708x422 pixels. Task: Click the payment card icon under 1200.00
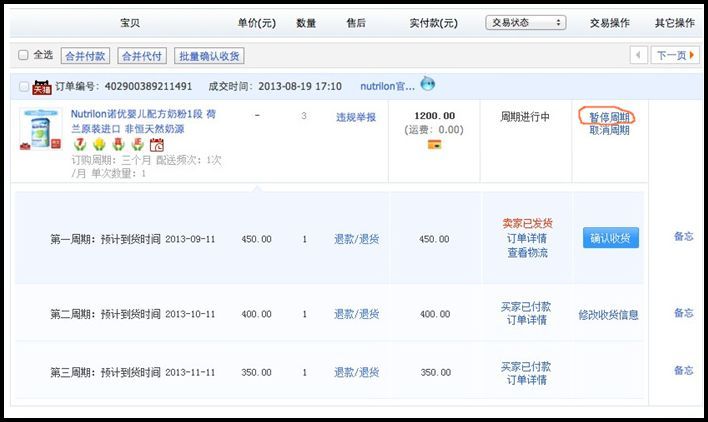[x=434, y=145]
